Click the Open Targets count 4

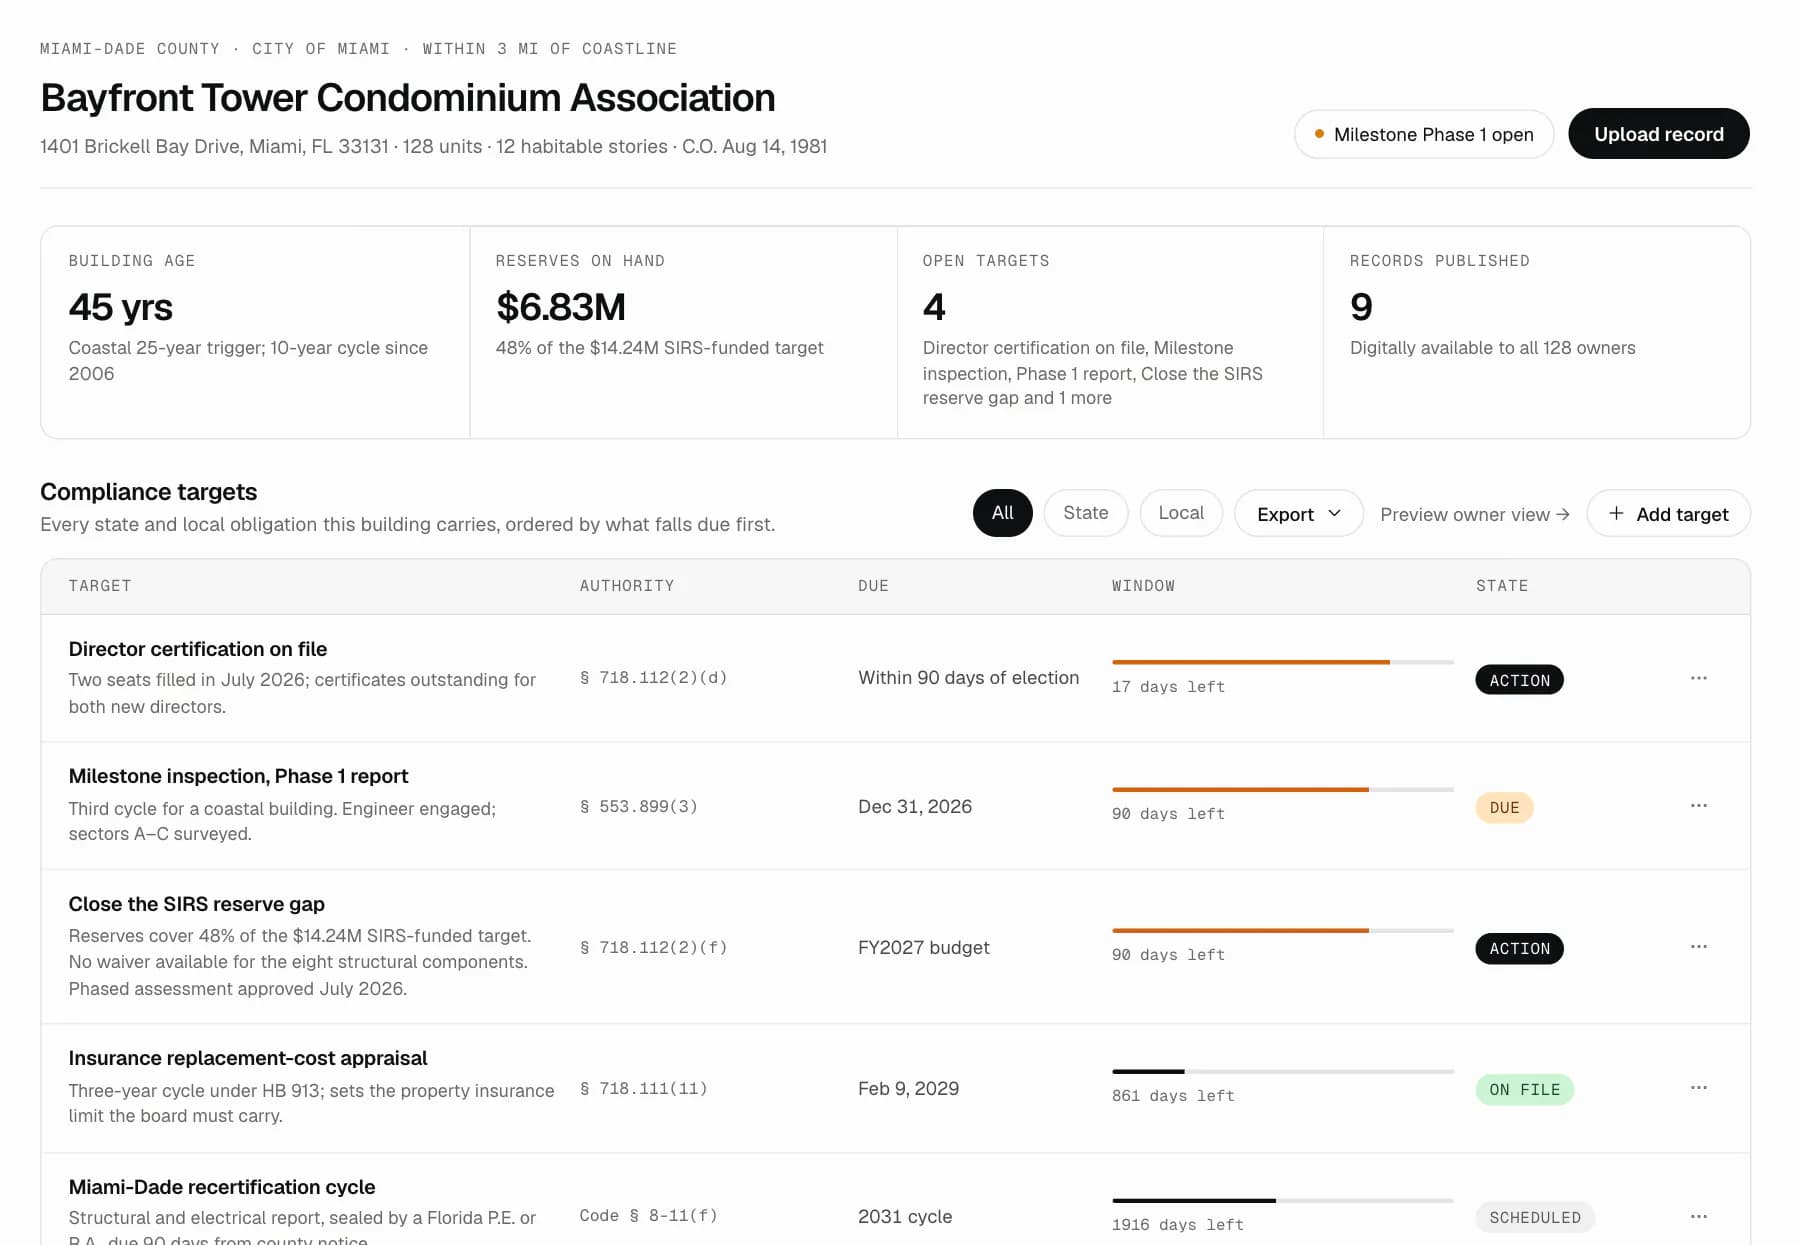pyautogui.click(x=933, y=307)
